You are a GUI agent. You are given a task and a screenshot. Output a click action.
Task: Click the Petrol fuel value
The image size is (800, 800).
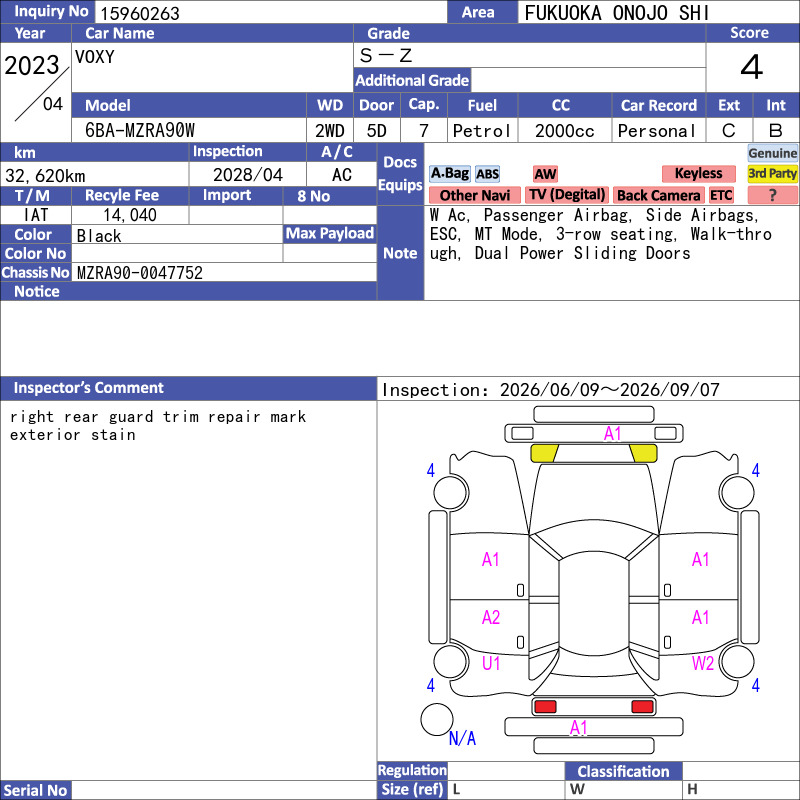481,131
